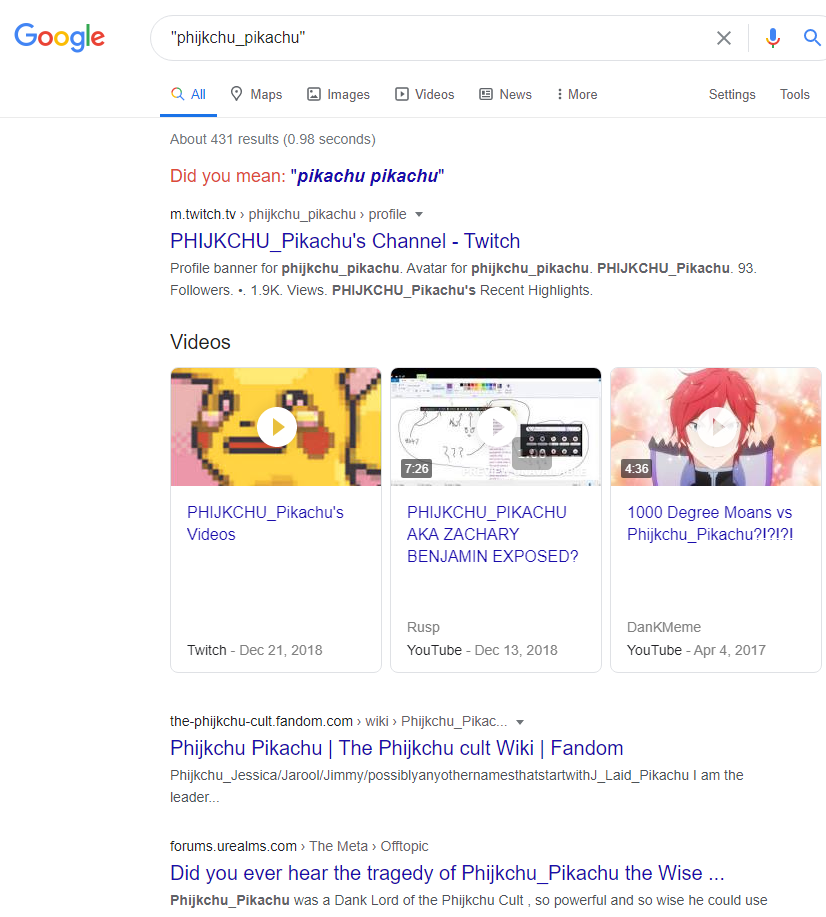826x917 pixels.
Task: Click the "Rusp" uploader name
Action: pos(424,628)
